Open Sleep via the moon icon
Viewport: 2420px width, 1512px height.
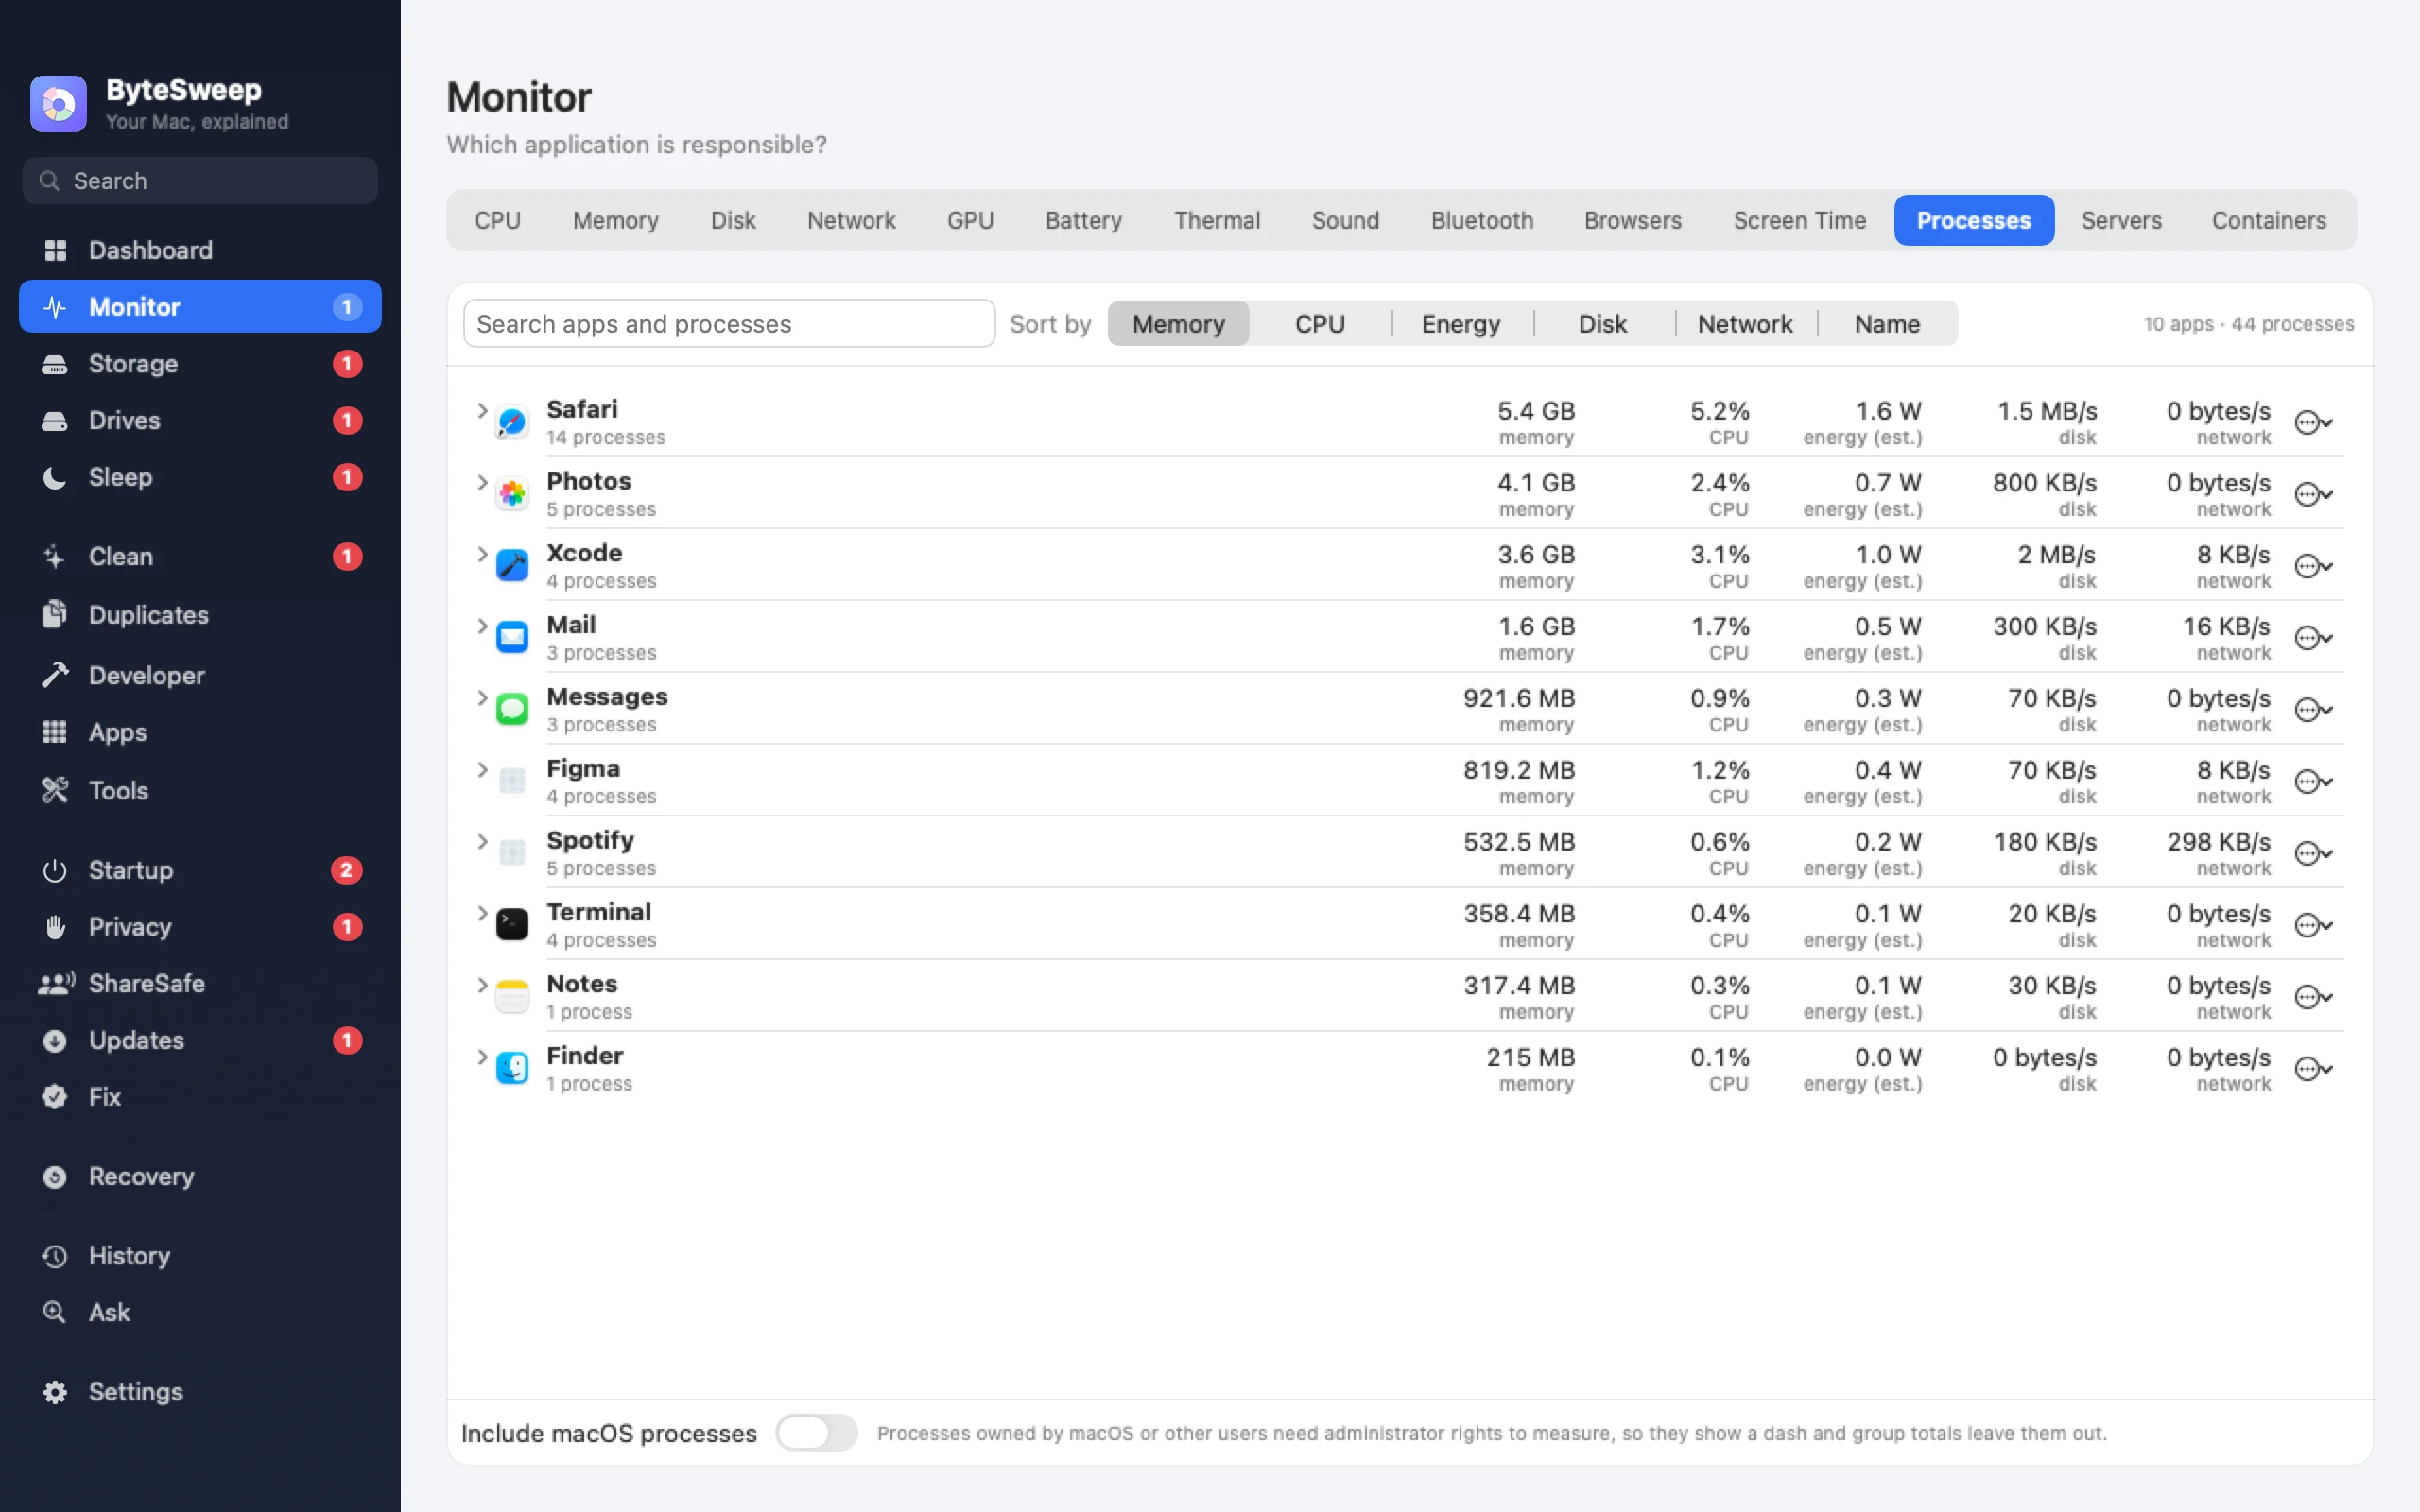coord(55,477)
